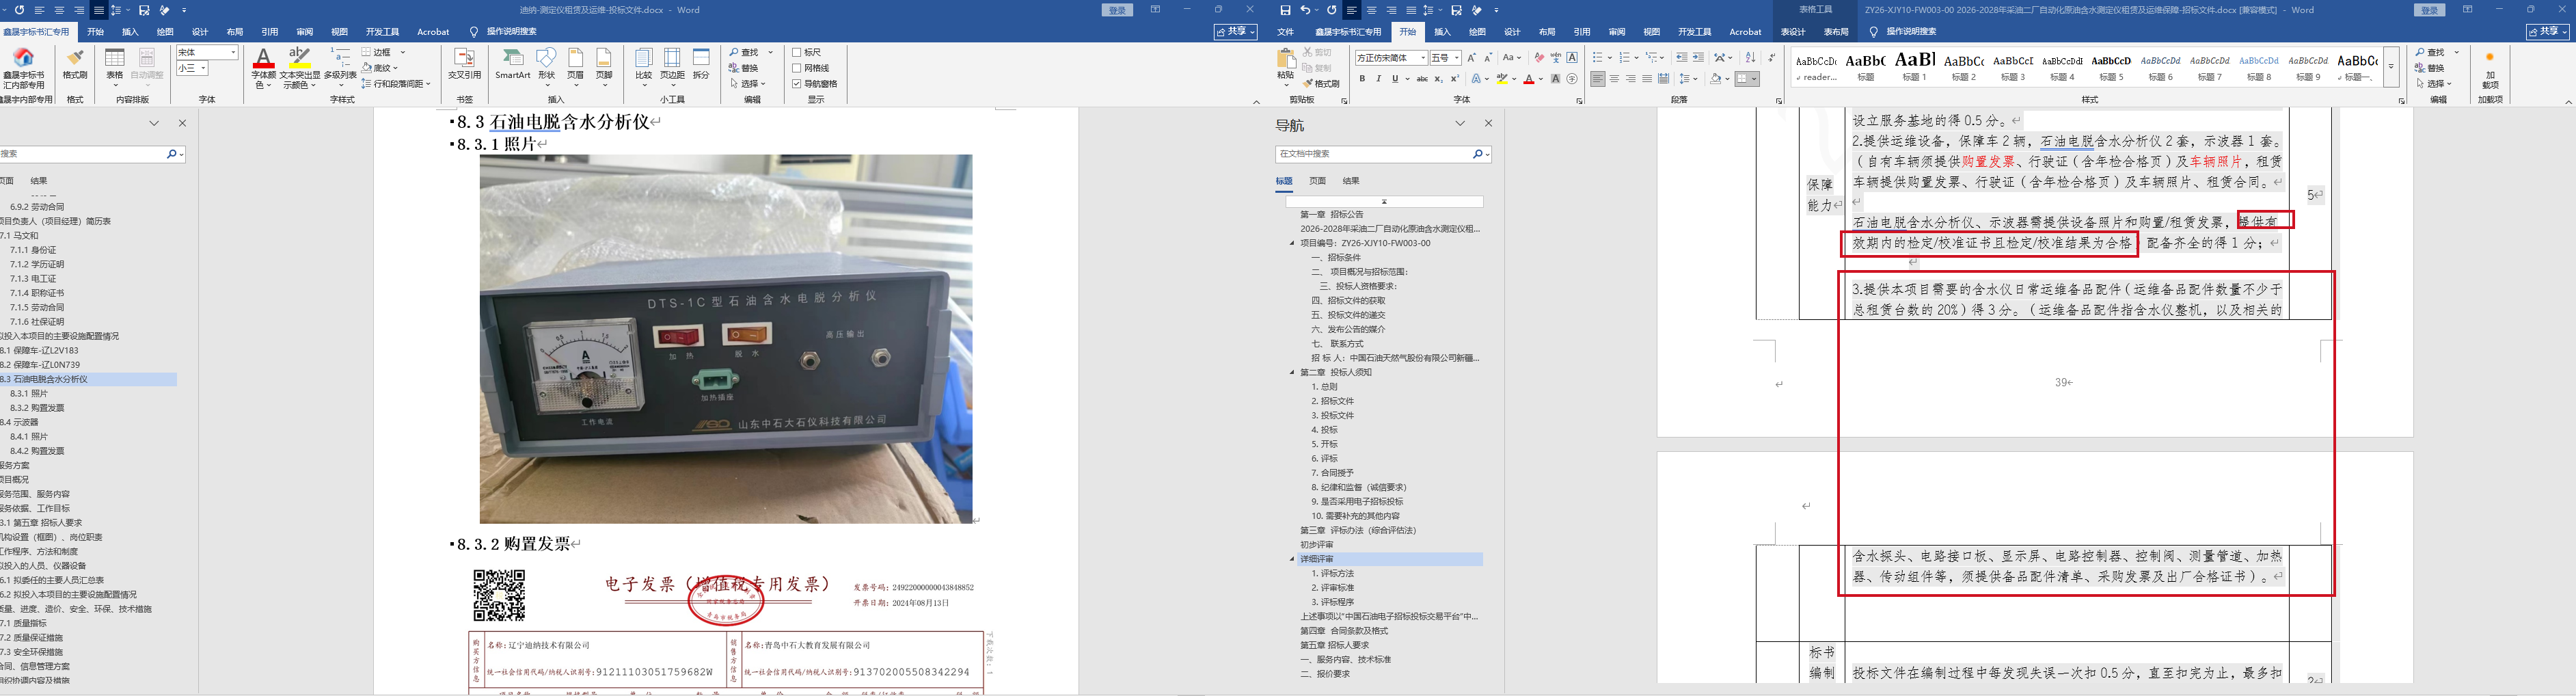Screen dimensions: 2576x696
Task: Apply strikethrough in right Word window
Action: [x=1422, y=79]
